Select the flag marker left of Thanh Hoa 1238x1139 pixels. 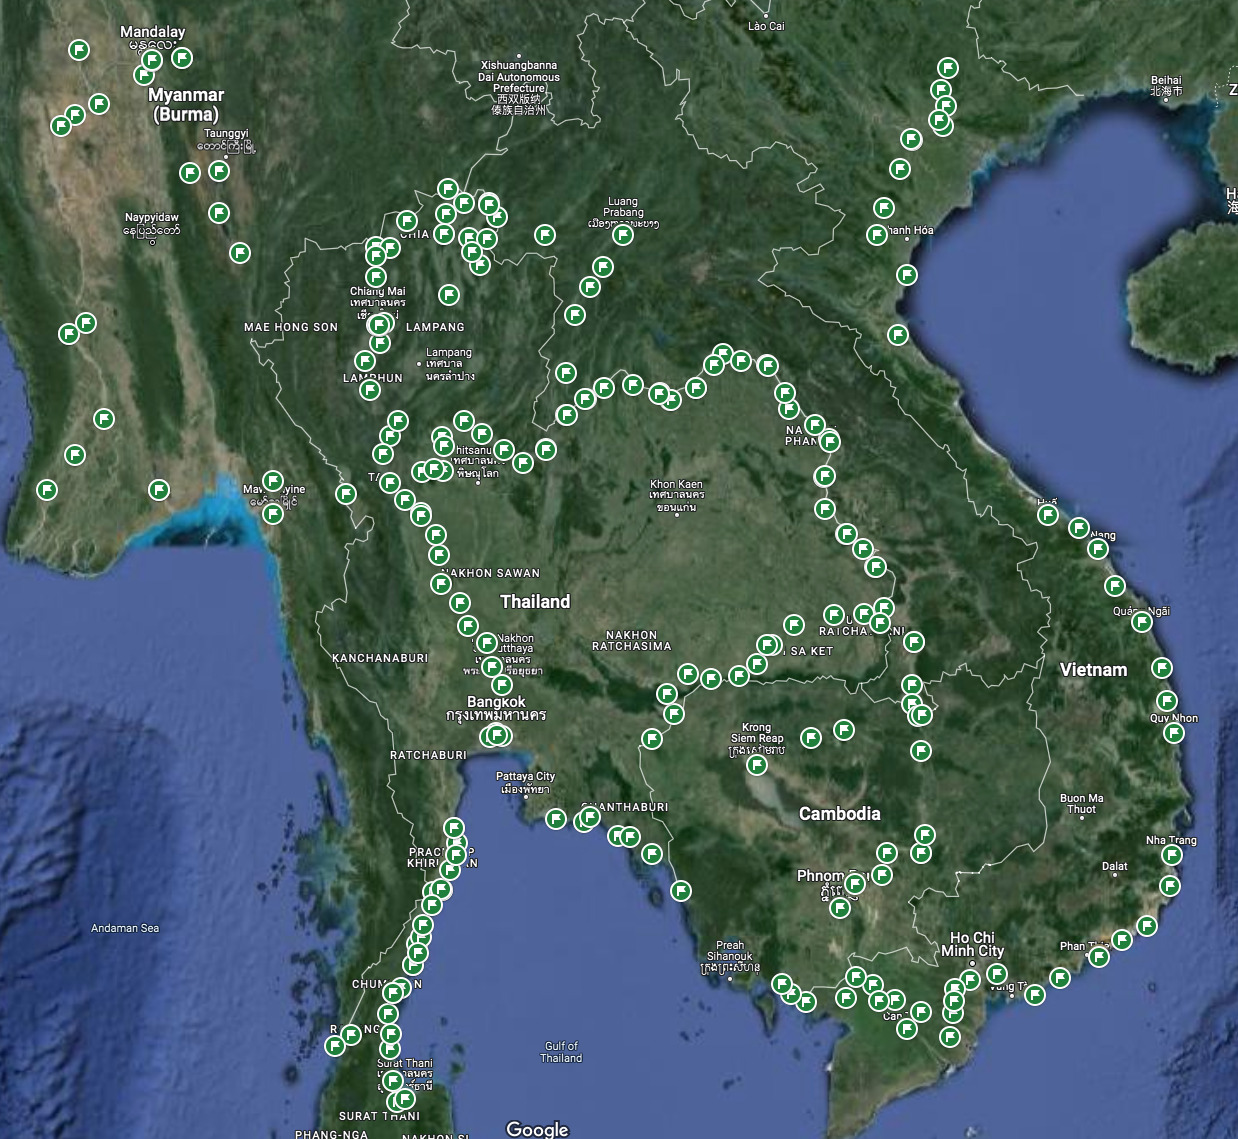point(877,235)
